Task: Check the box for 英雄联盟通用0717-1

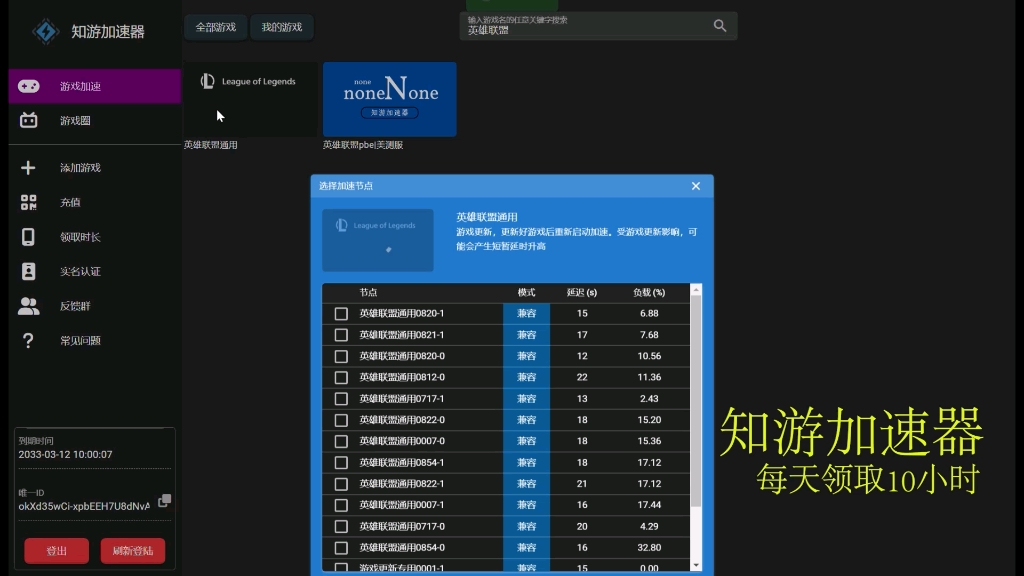Action: coord(341,399)
